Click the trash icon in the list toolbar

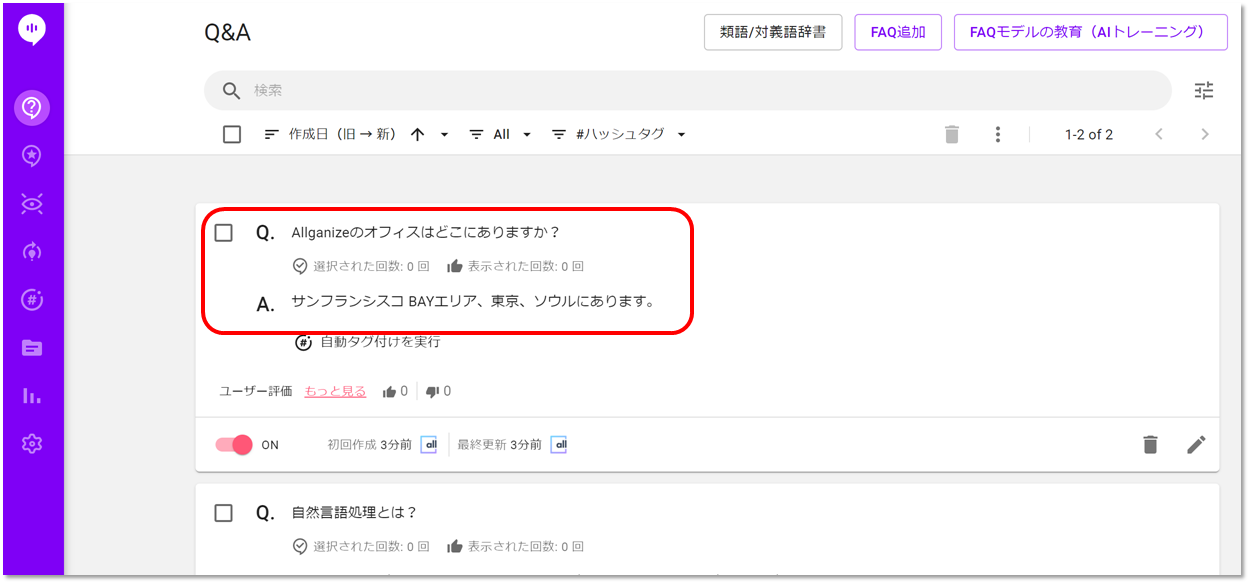point(952,134)
